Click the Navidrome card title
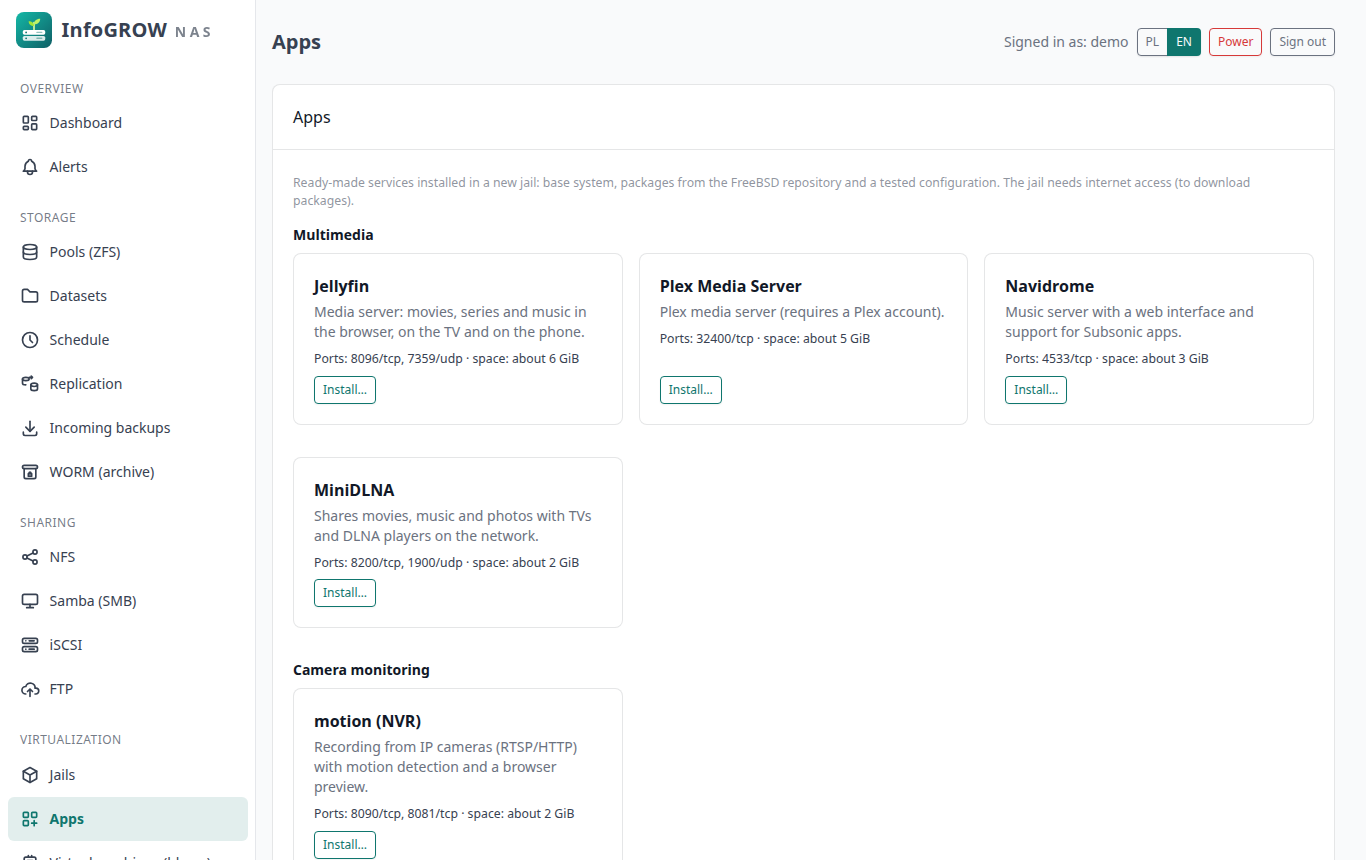1366x860 pixels. 1050,286
